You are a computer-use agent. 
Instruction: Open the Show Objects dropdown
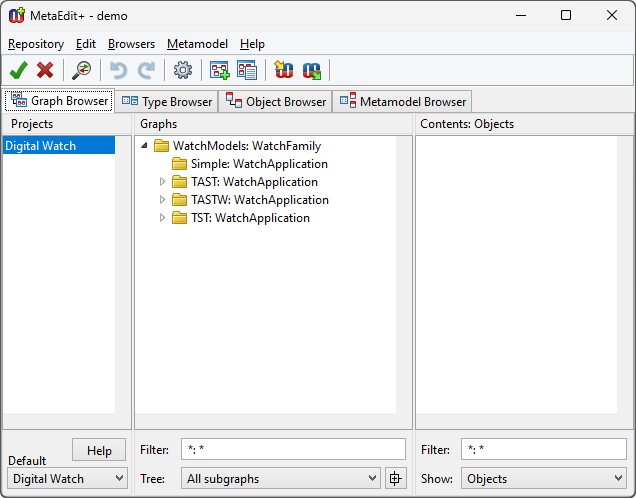click(544, 479)
